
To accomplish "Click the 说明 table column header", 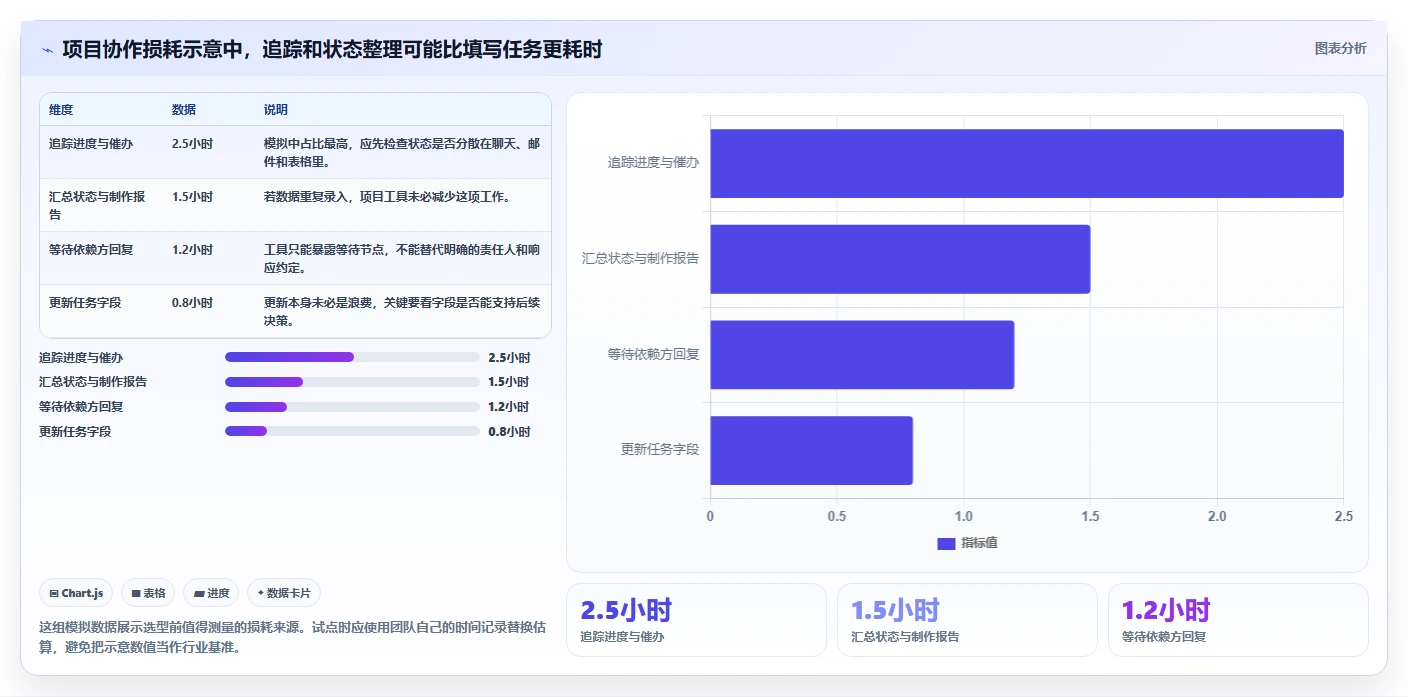I will [x=276, y=110].
